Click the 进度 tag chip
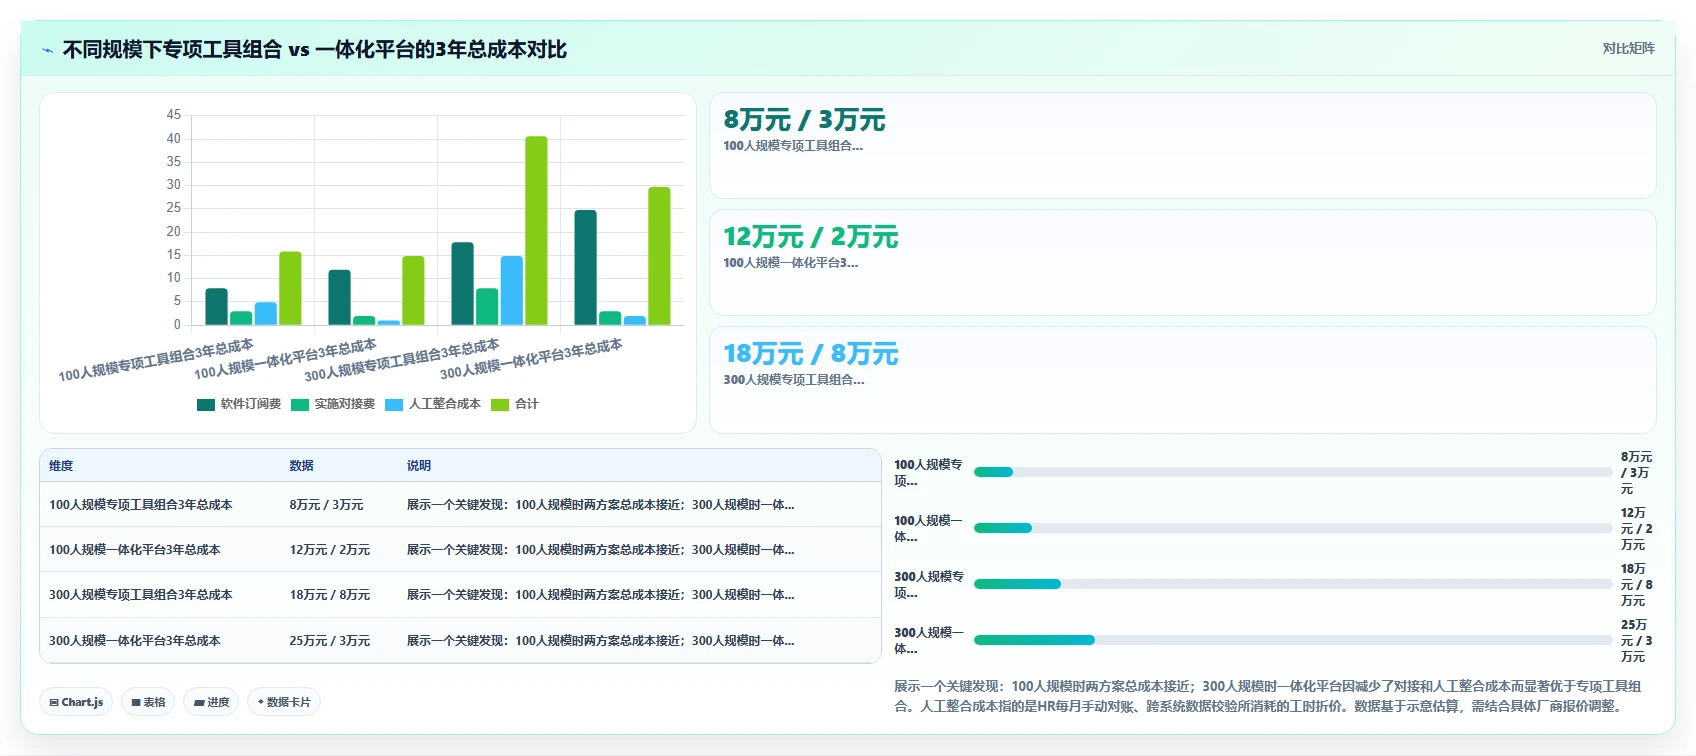The image size is (1696, 756). click(211, 702)
